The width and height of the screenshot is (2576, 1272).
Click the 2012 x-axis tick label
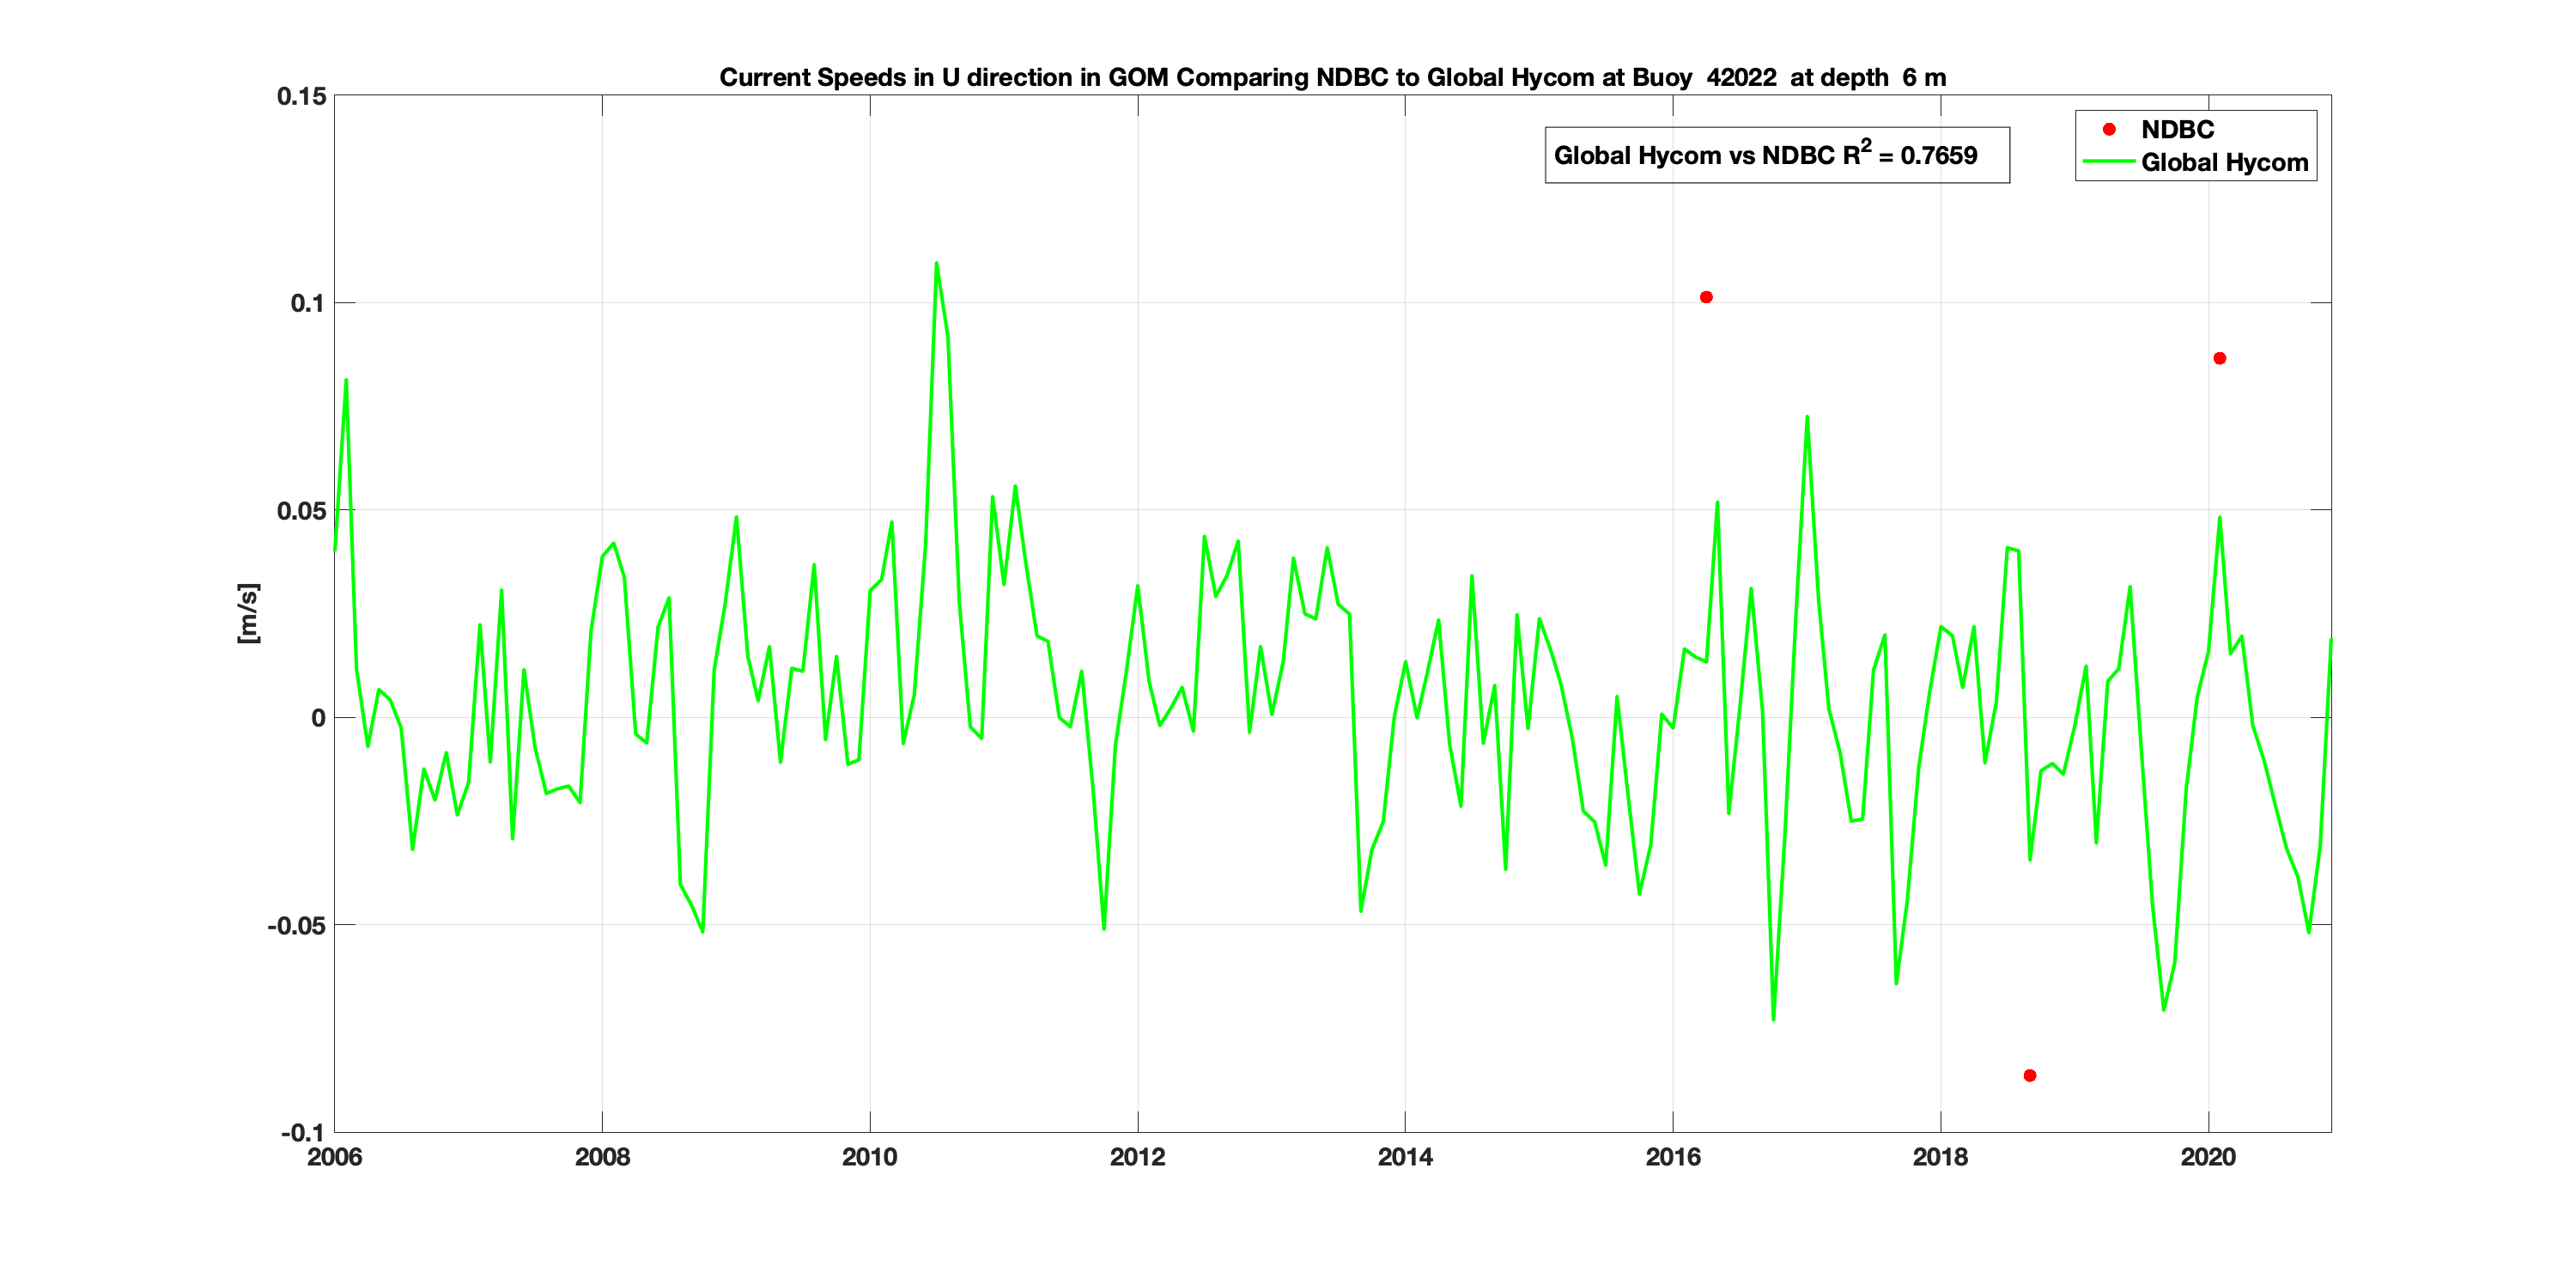pyautogui.click(x=1137, y=1157)
